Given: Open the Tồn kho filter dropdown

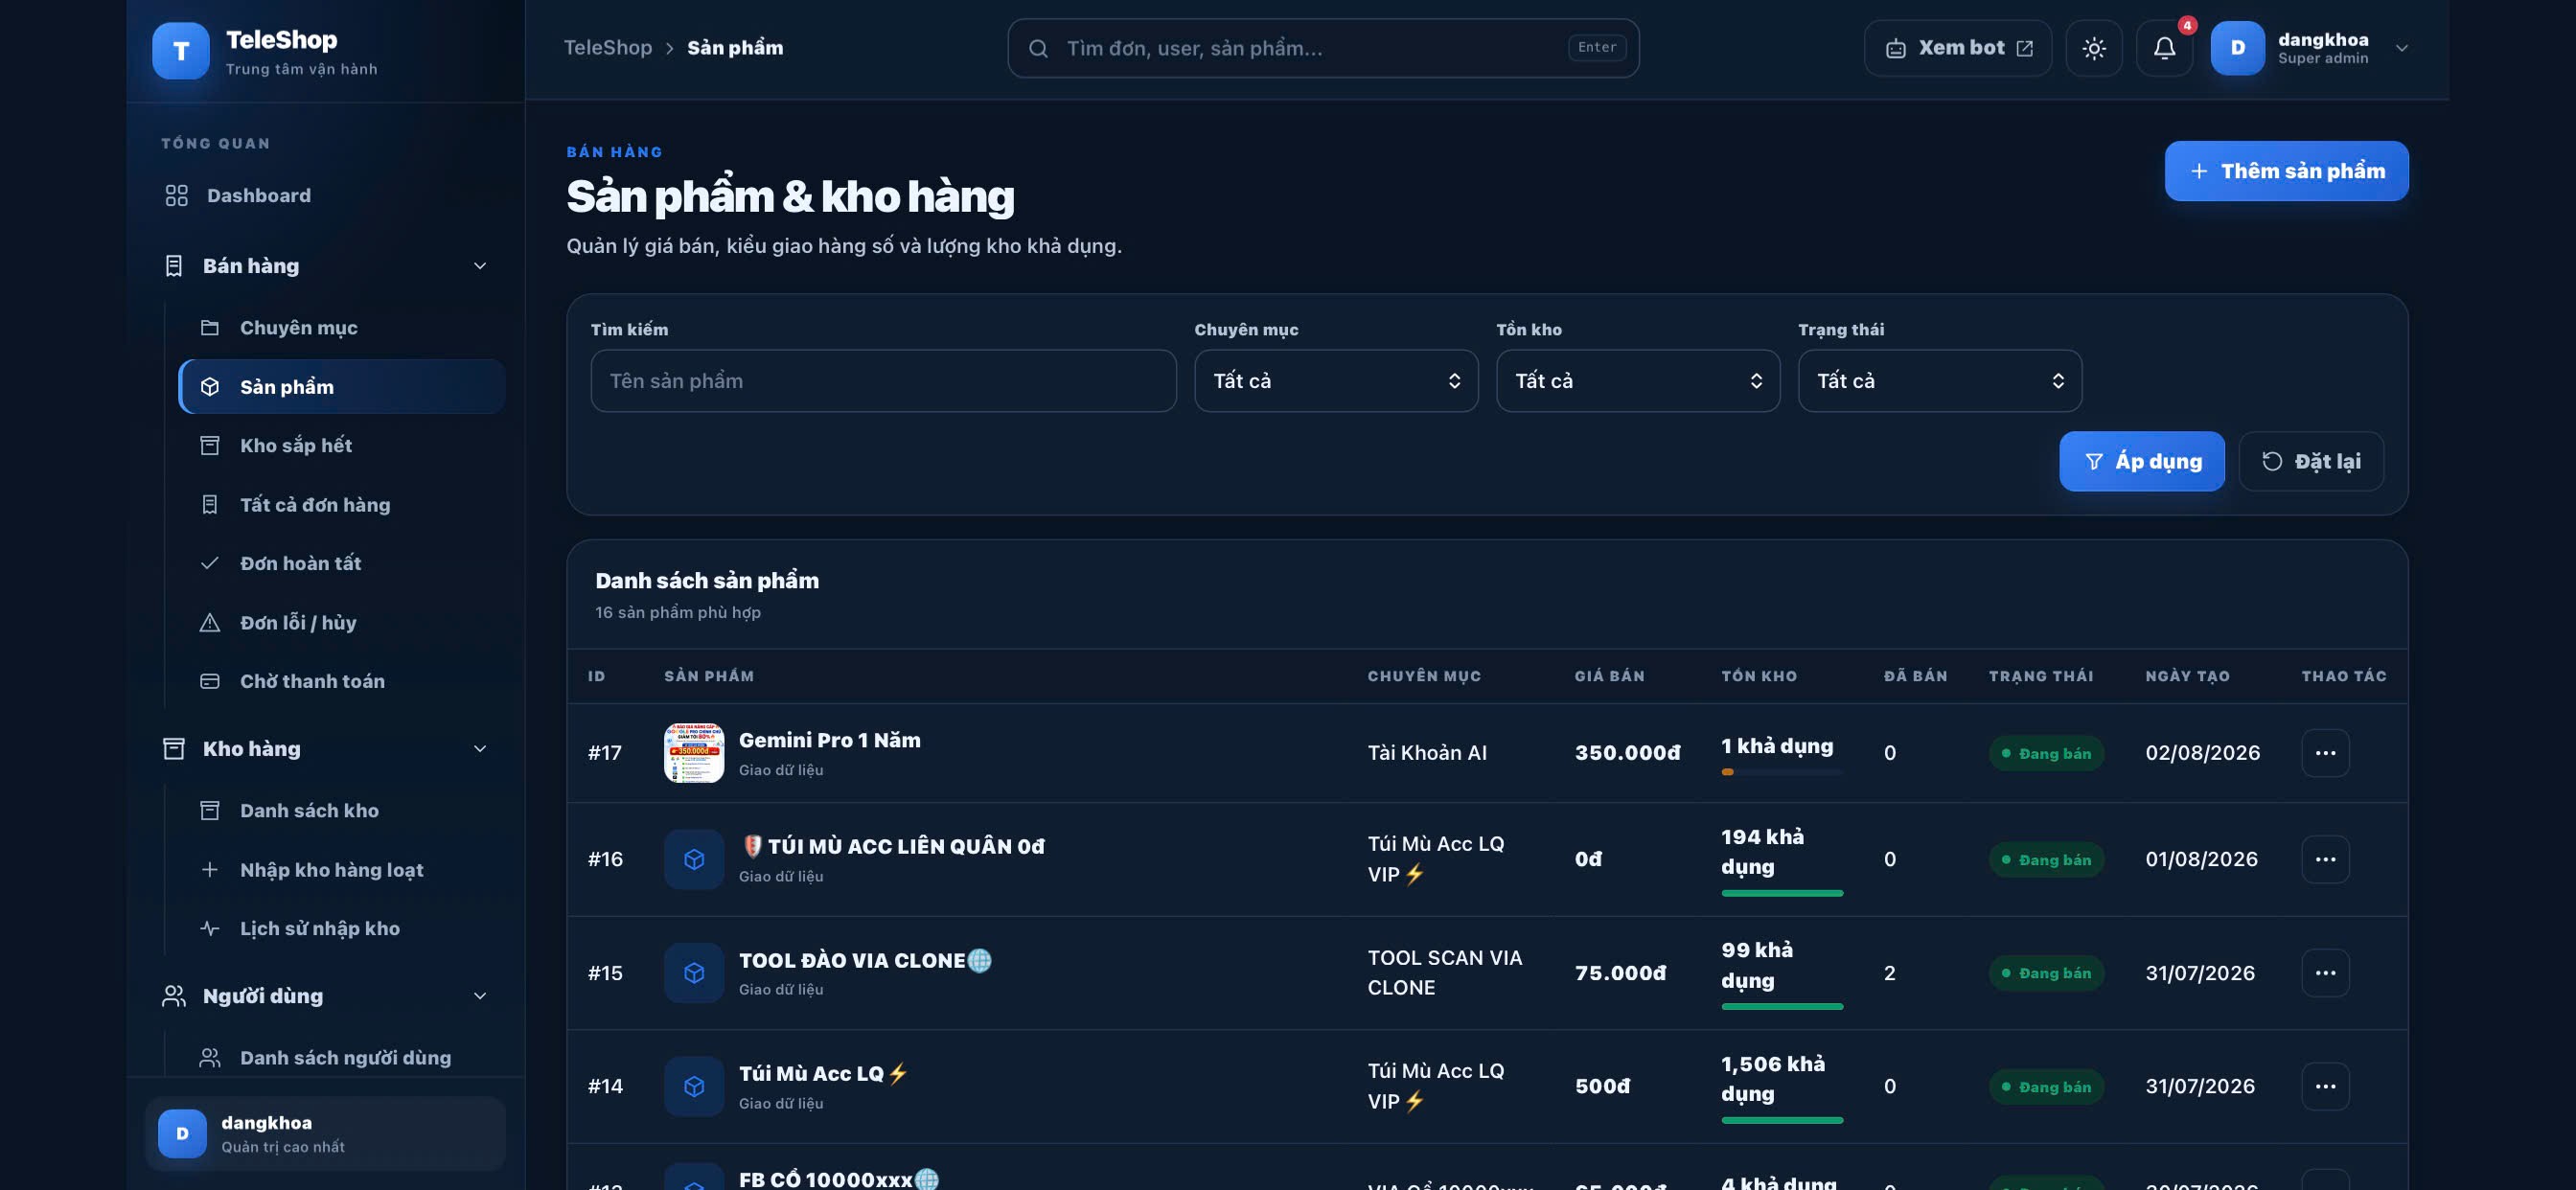Looking at the screenshot, I should [x=1638, y=381].
